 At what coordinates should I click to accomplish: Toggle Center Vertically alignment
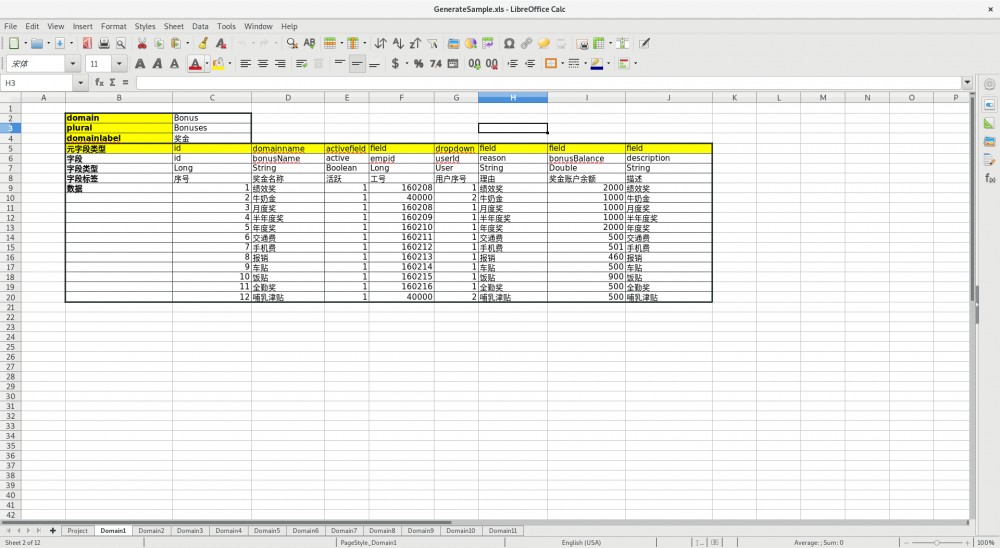[357, 63]
